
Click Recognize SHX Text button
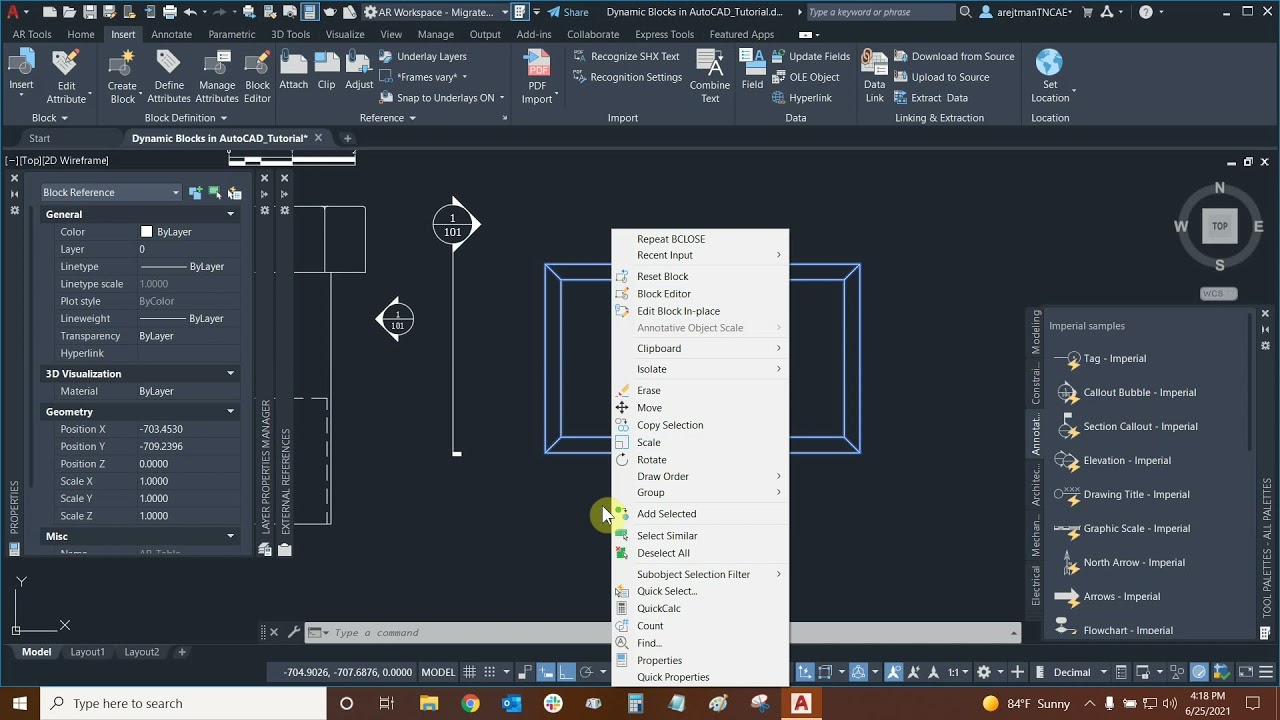pos(627,57)
